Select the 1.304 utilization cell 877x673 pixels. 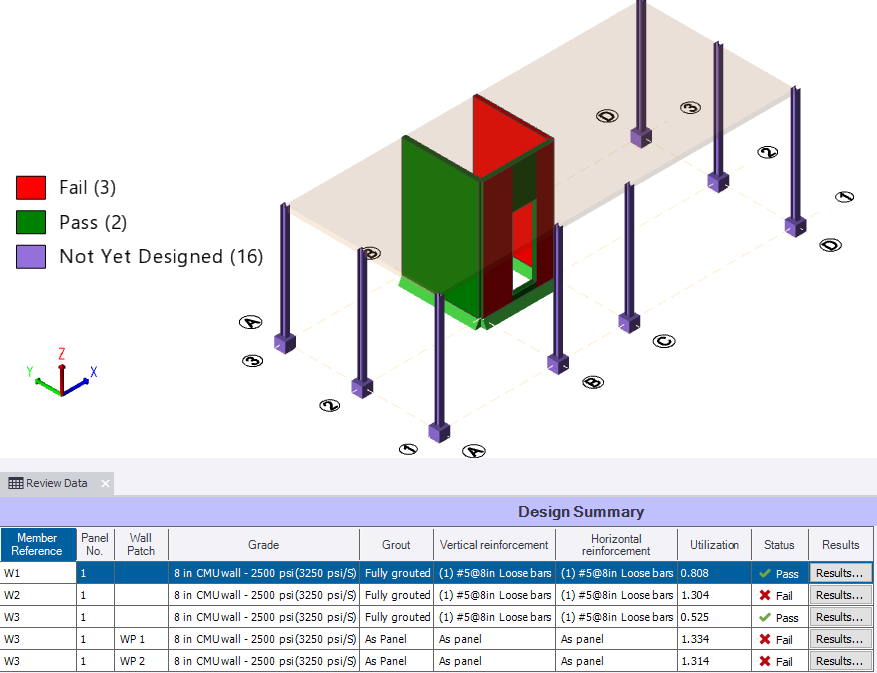pyautogui.click(x=714, y=595)
